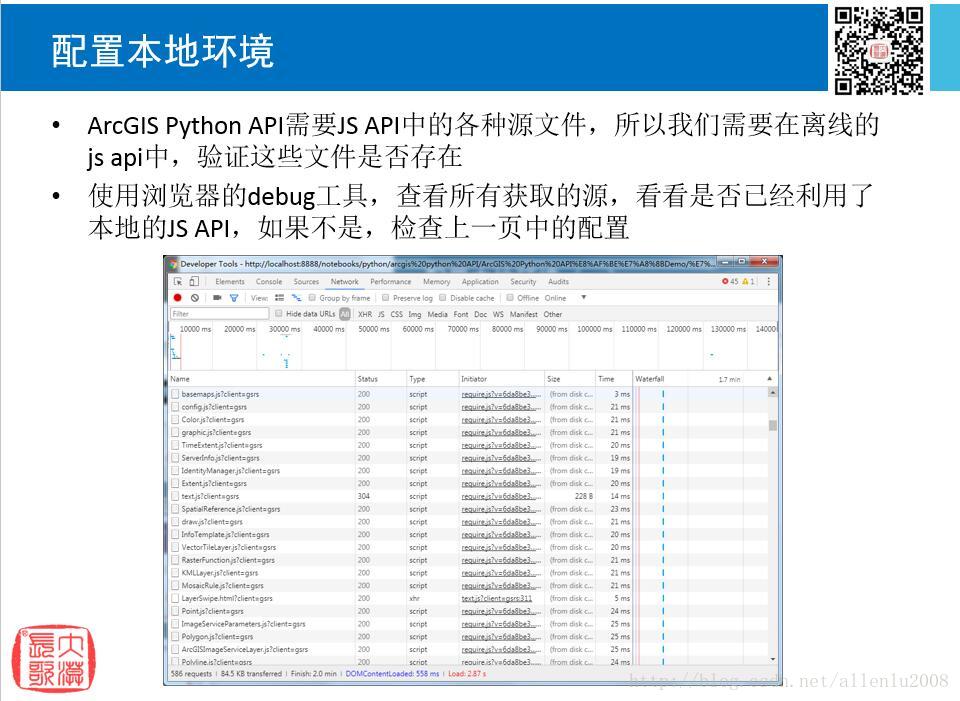
Task: Click the Filter text input
Action: coord(219,313)
